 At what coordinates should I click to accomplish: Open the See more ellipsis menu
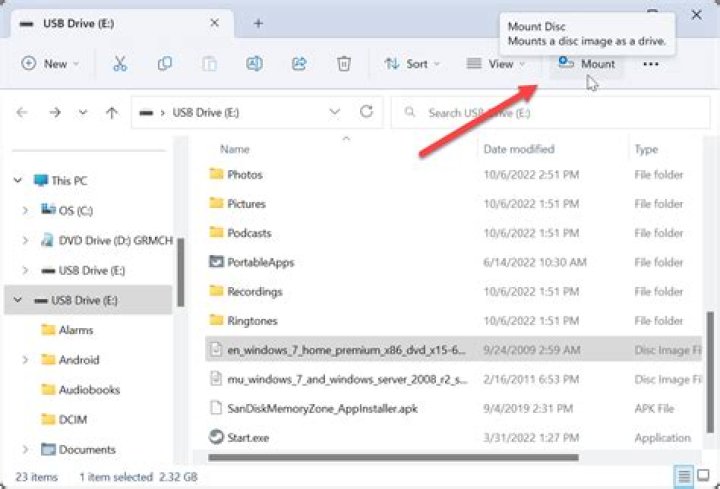click(651, 64)
